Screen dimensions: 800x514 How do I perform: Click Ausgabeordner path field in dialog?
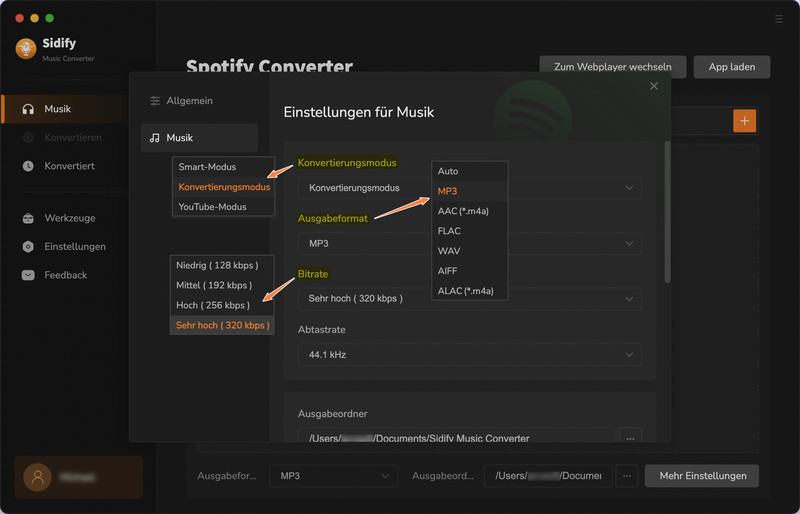(x=457, y=435)
